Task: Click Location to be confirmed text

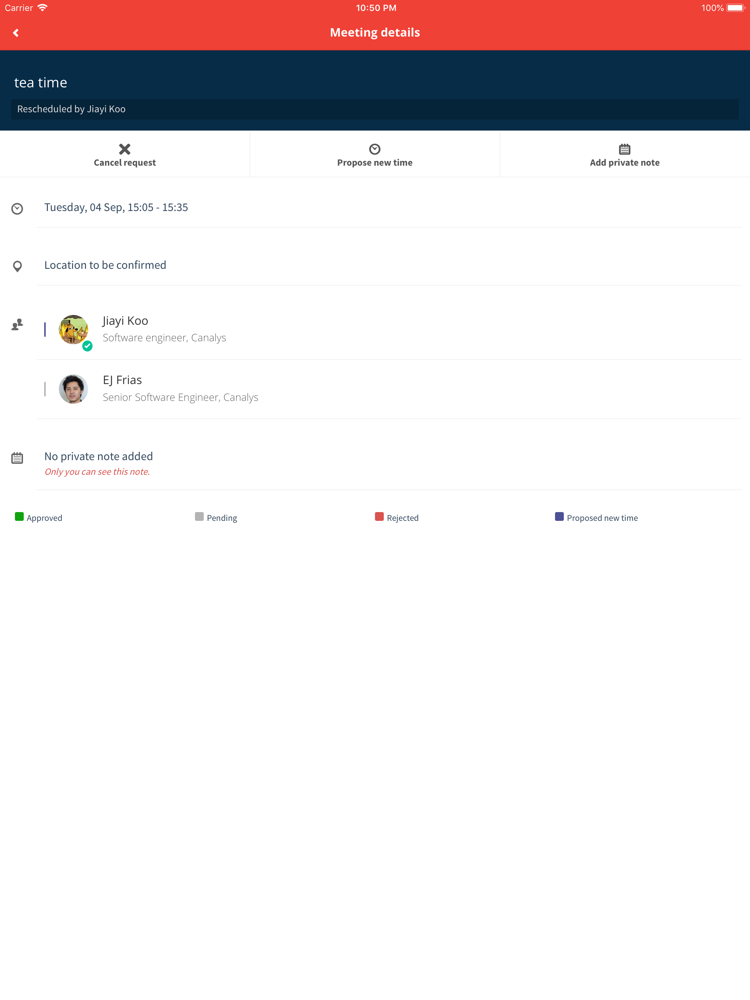Action: [105, 265]
